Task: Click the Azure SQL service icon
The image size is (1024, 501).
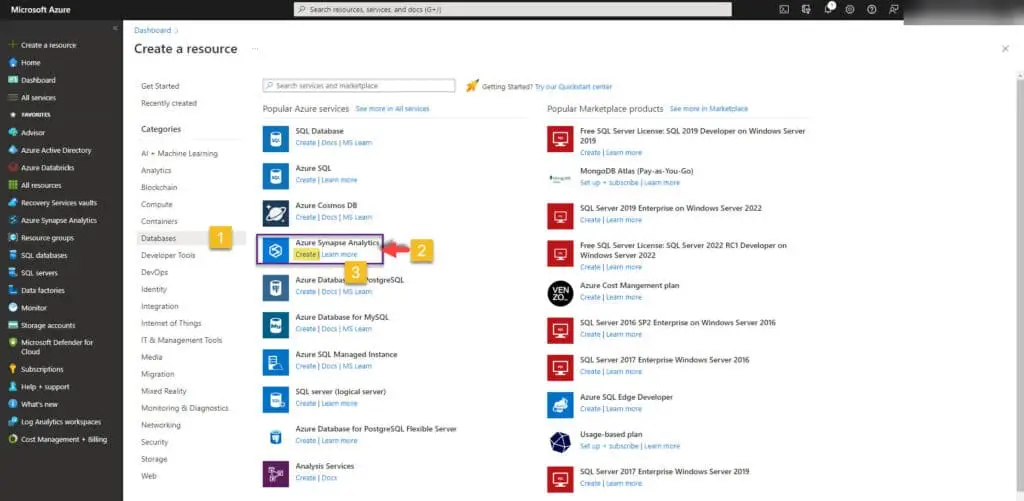Action: [x=276, y=176]
